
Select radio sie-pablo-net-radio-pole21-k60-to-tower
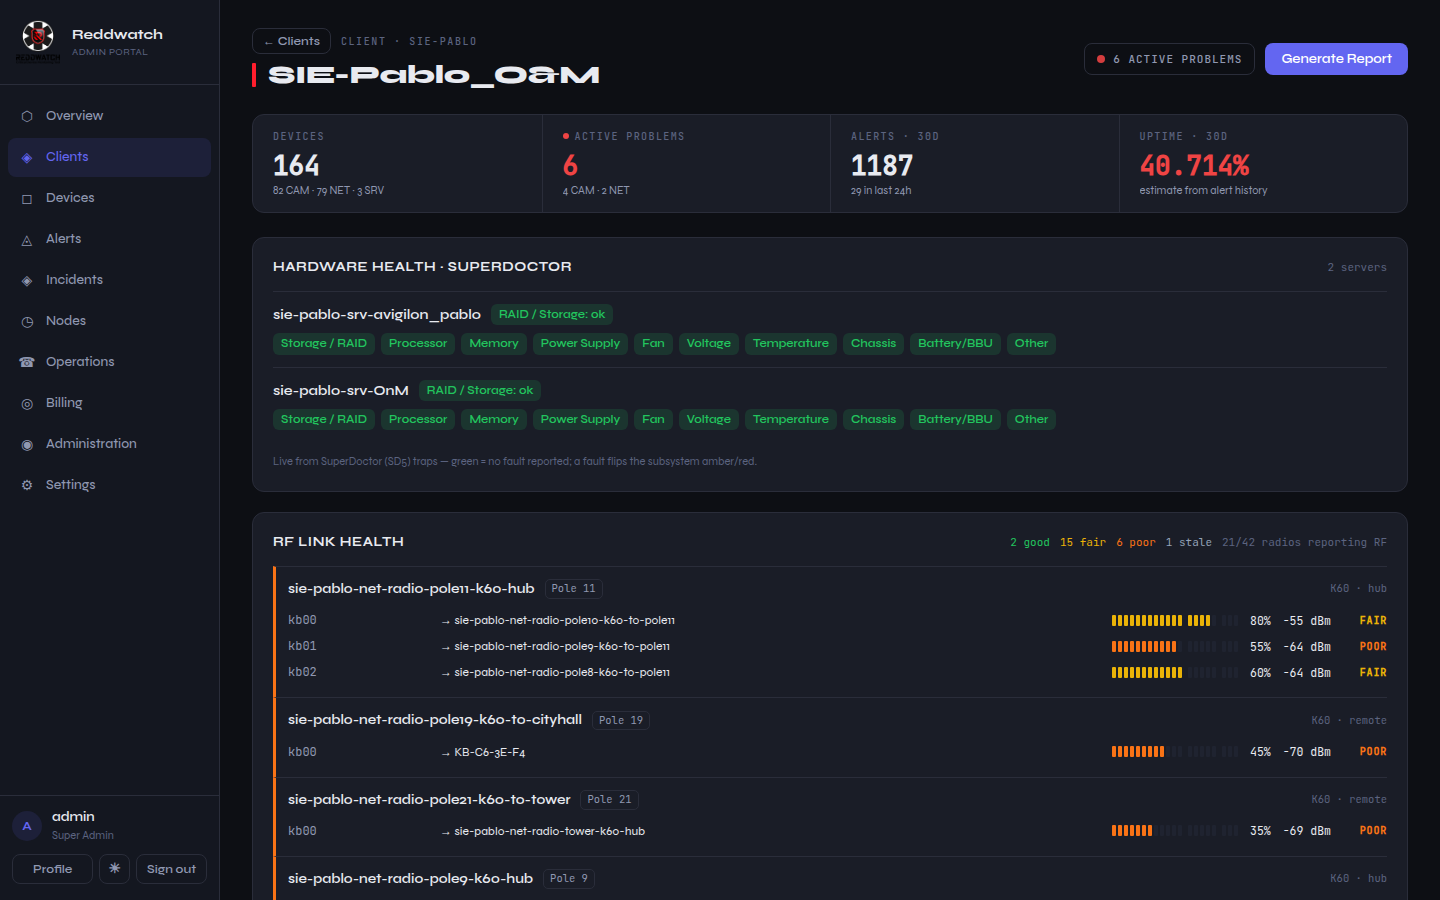pyautogui.click(x=429, y=799)
